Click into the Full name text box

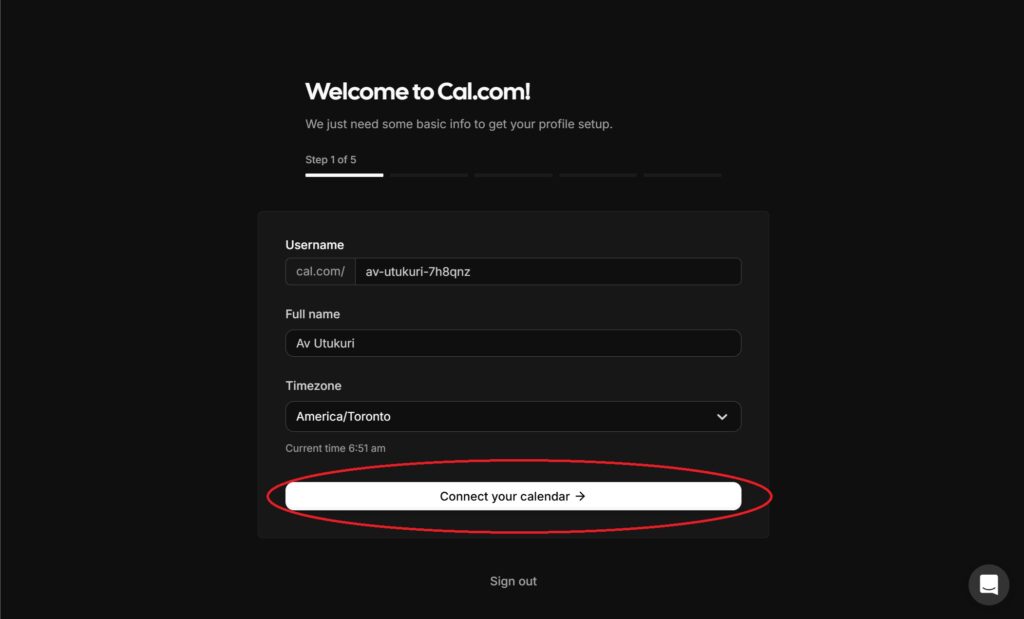click(x=513, y=344)
